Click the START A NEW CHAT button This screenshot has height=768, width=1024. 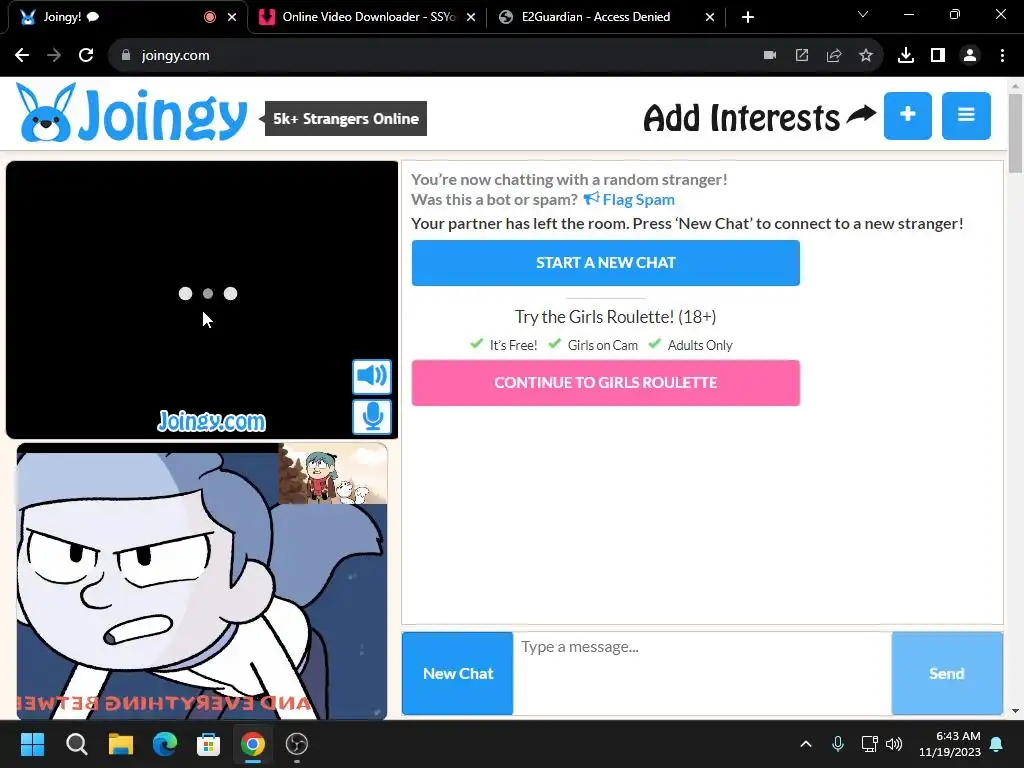pos(605,263)
